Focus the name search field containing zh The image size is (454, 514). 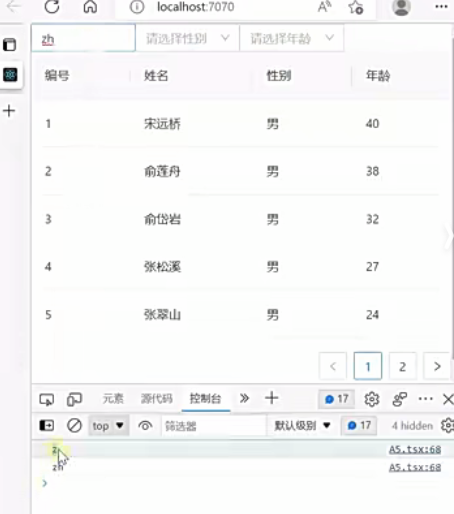(x=83, y=39)
